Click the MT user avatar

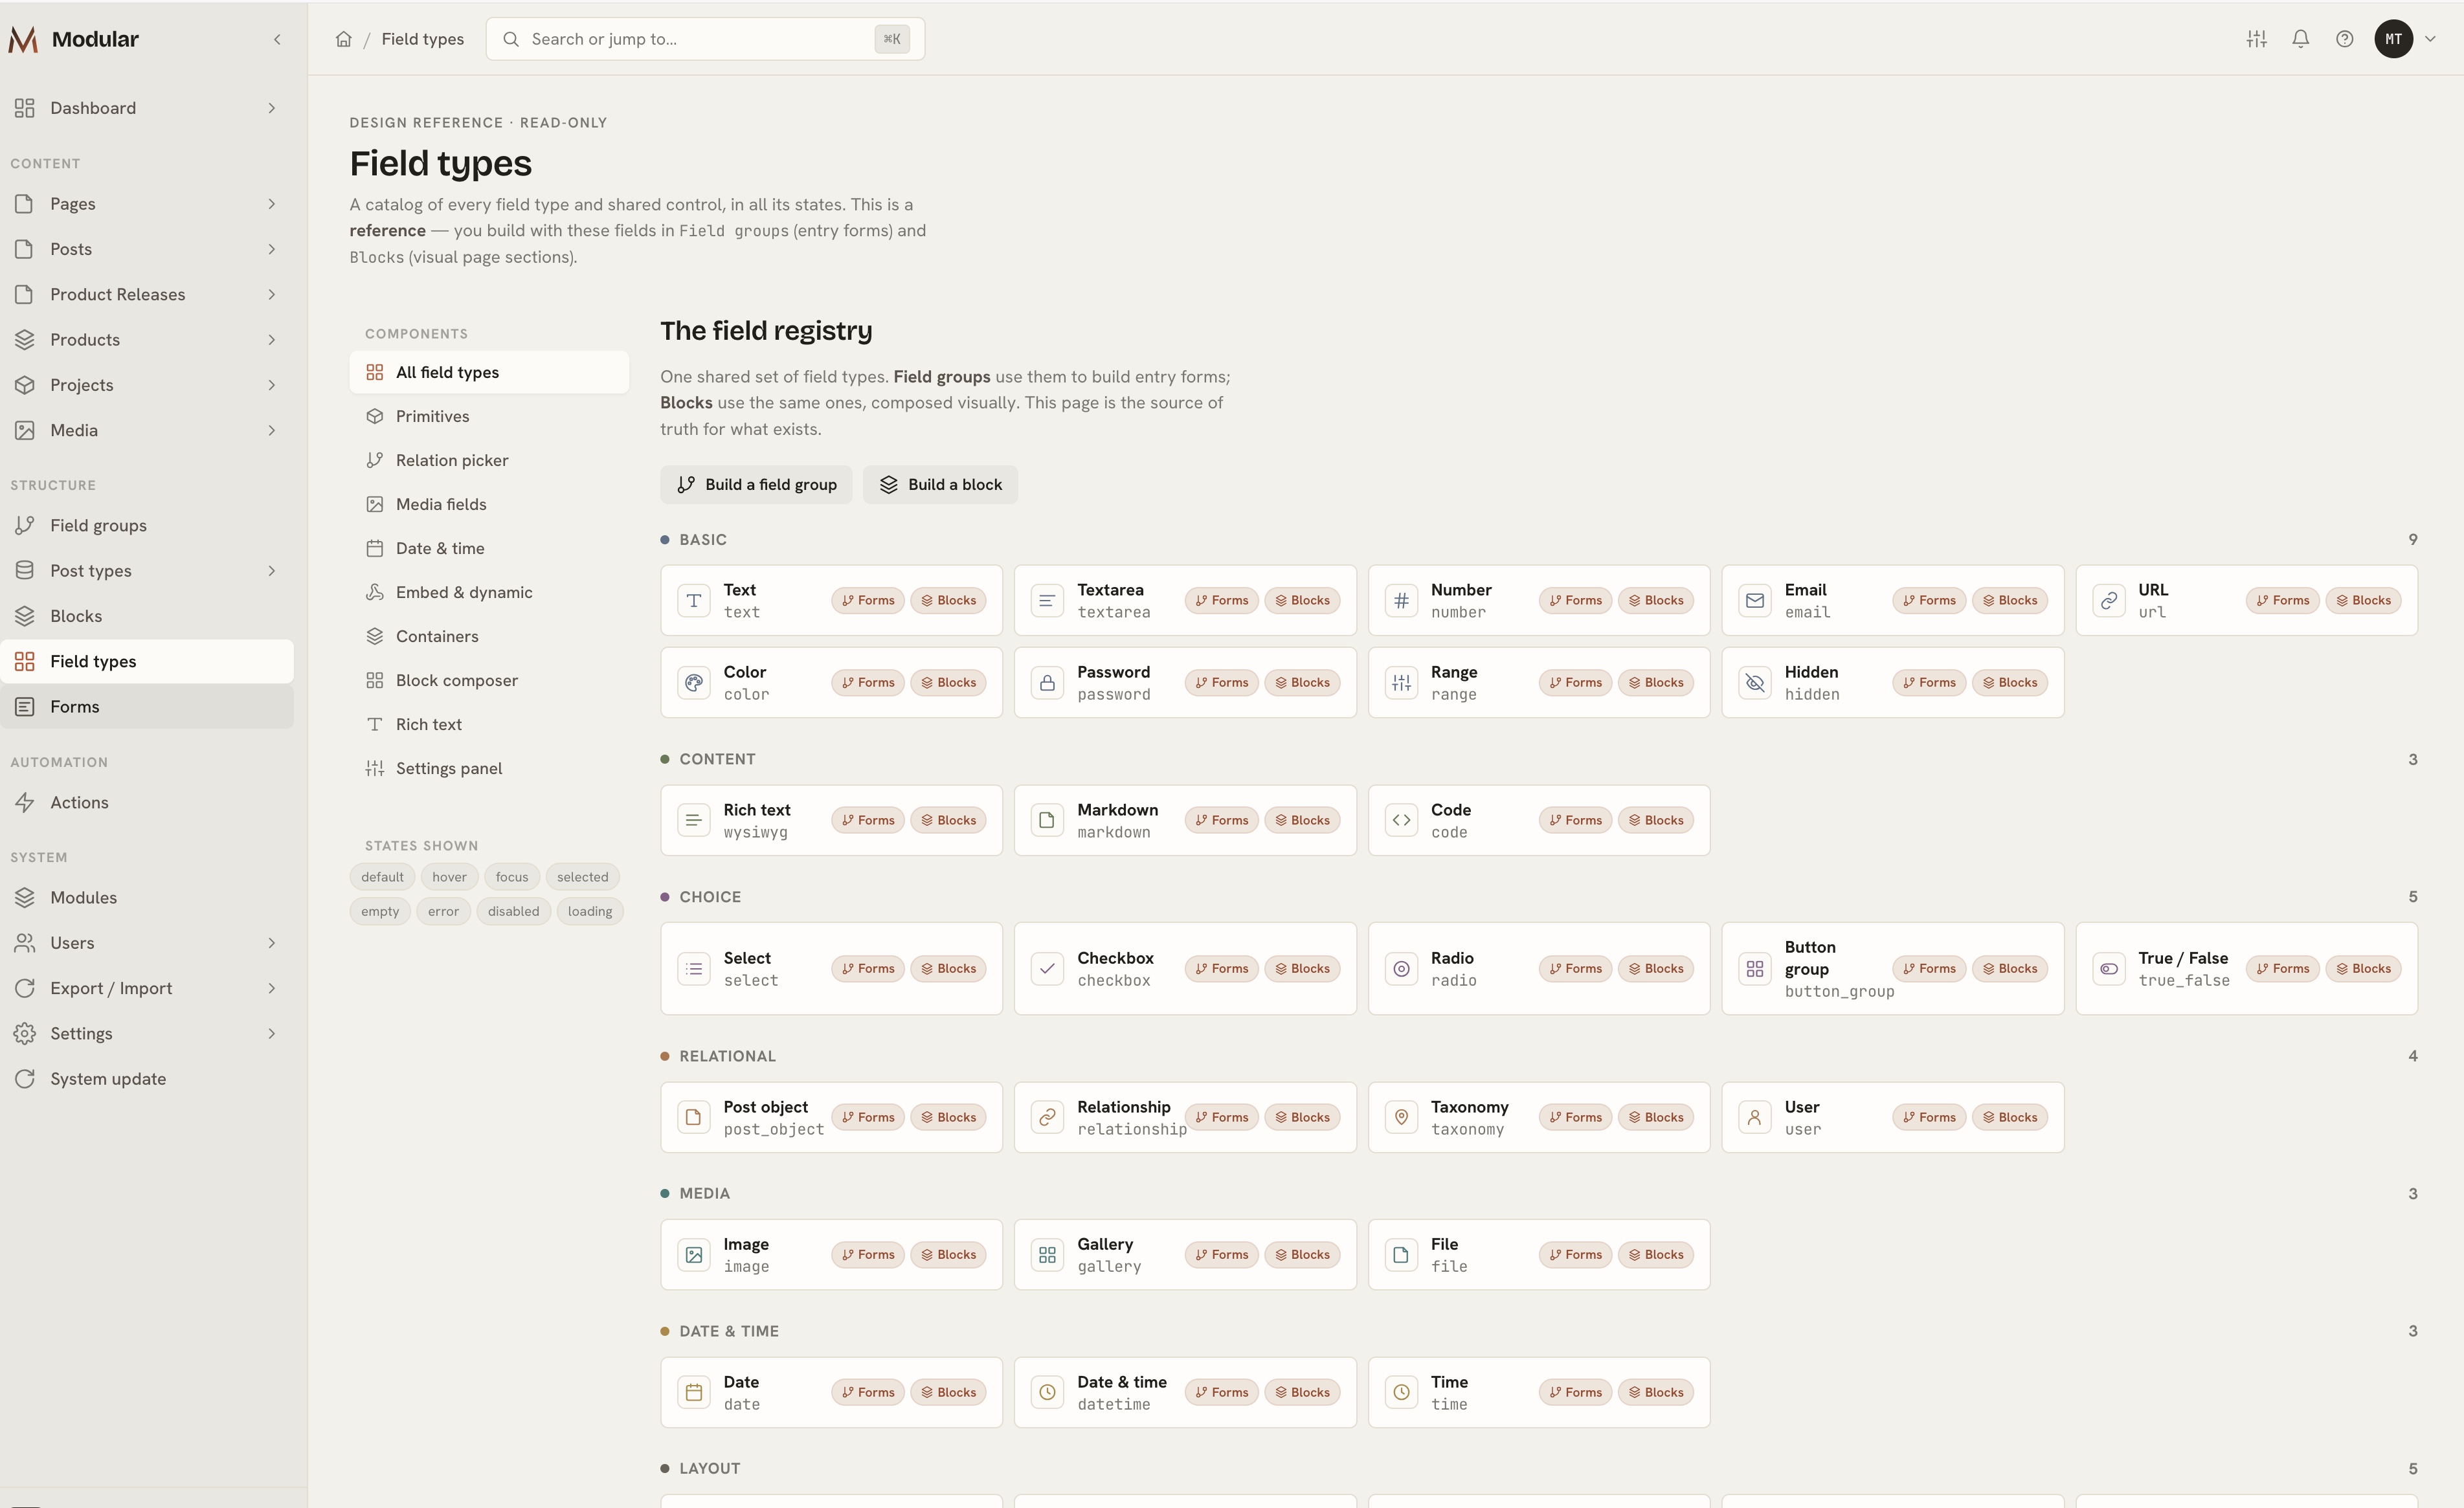click(2393, 39)
